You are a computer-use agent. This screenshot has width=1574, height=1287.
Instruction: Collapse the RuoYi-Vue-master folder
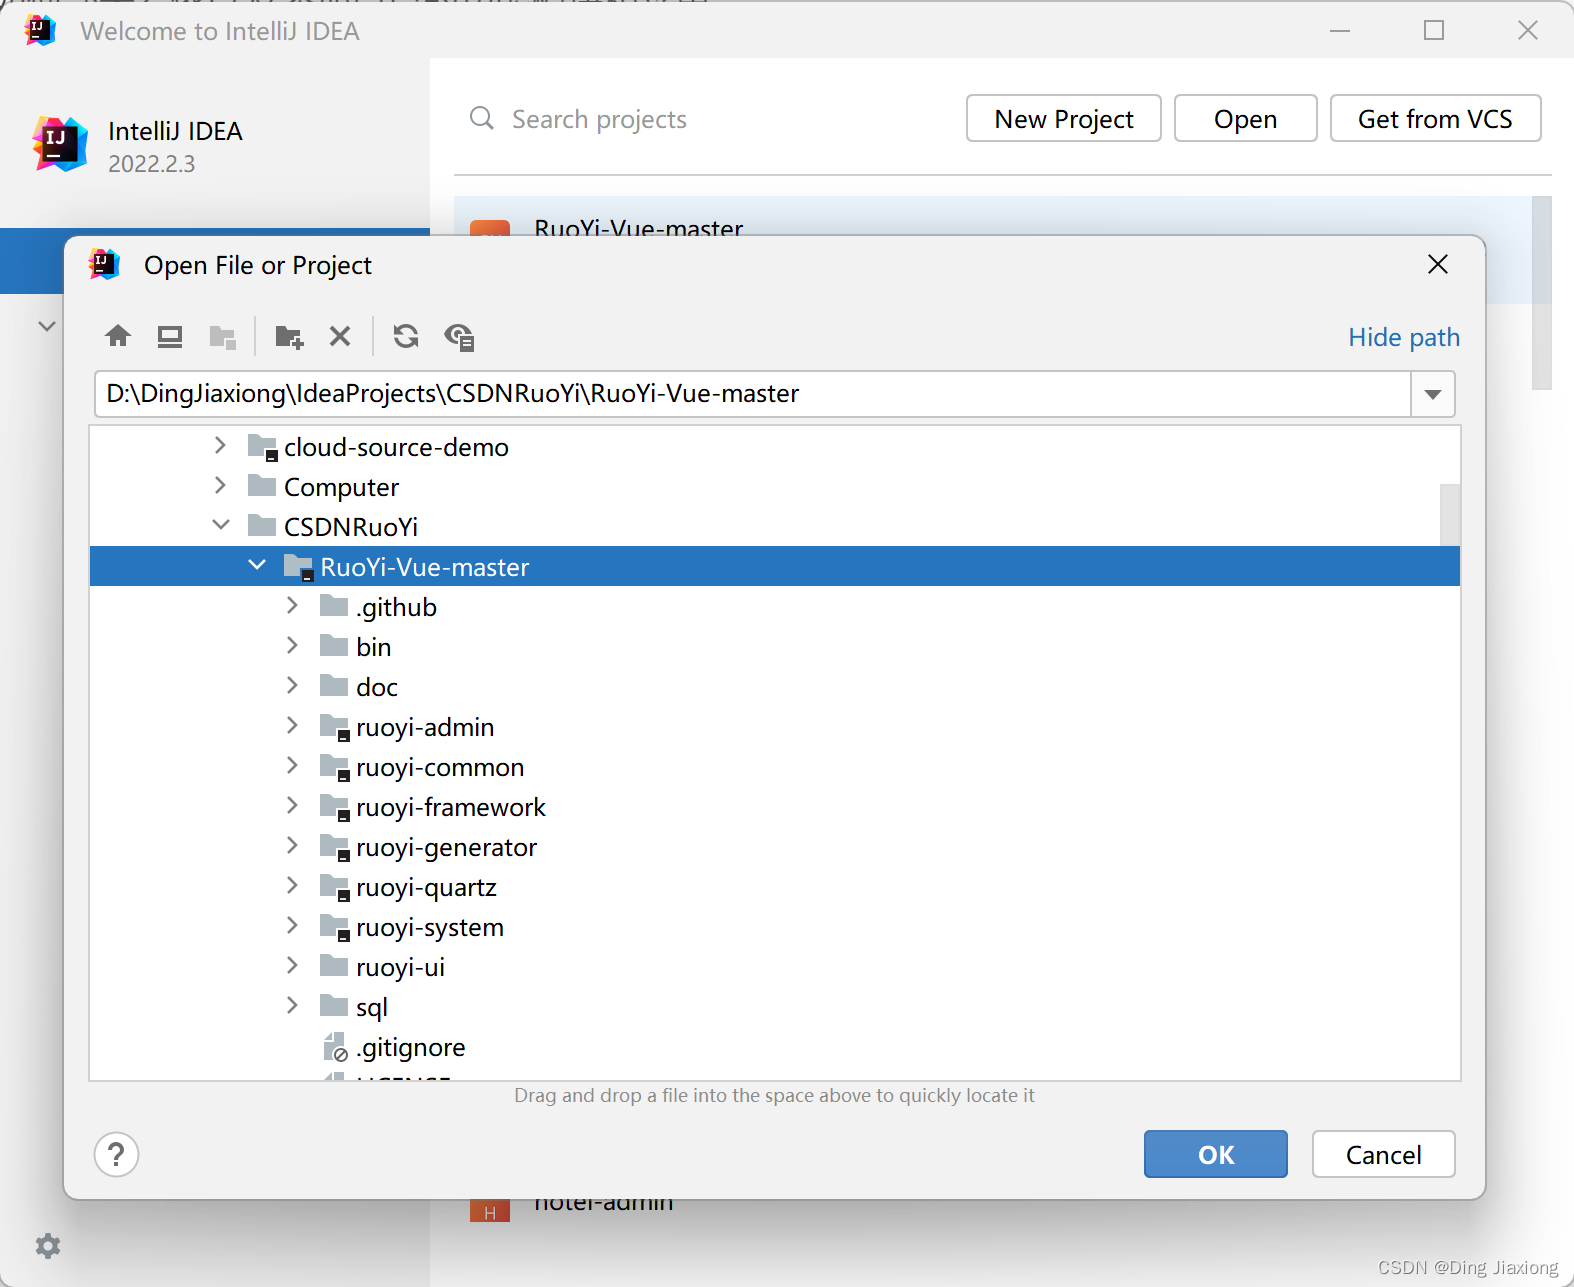coord(257,565)
